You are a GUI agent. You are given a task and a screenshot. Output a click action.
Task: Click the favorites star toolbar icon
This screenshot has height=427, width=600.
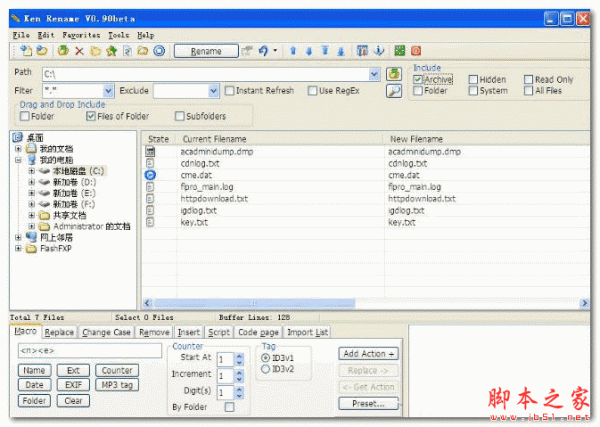(x=111, y=51)
